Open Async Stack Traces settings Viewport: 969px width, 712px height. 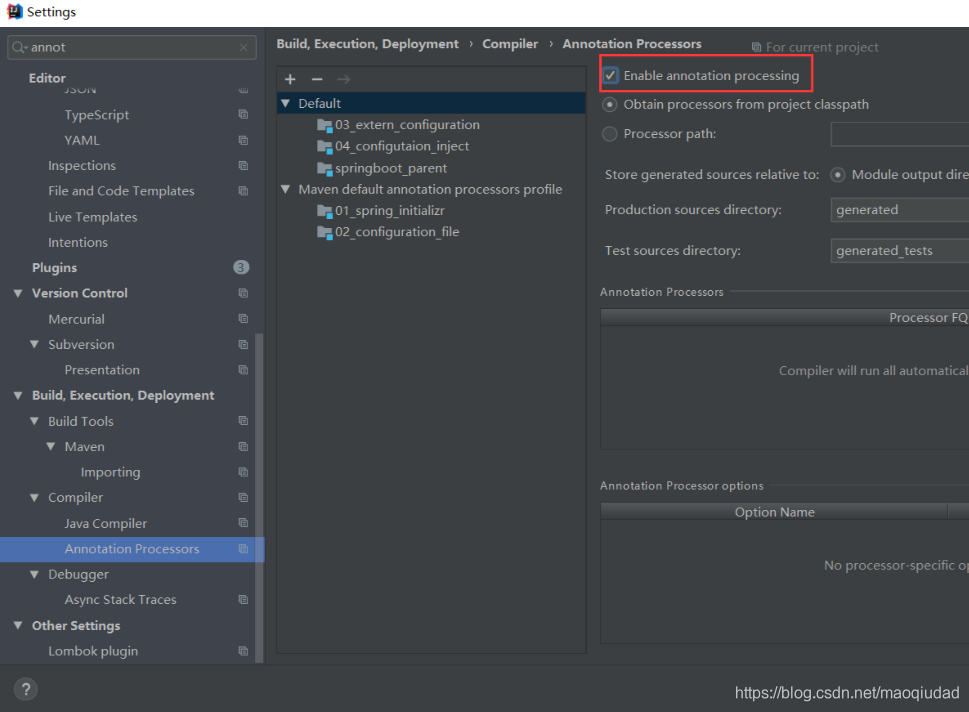coord(121,600)
